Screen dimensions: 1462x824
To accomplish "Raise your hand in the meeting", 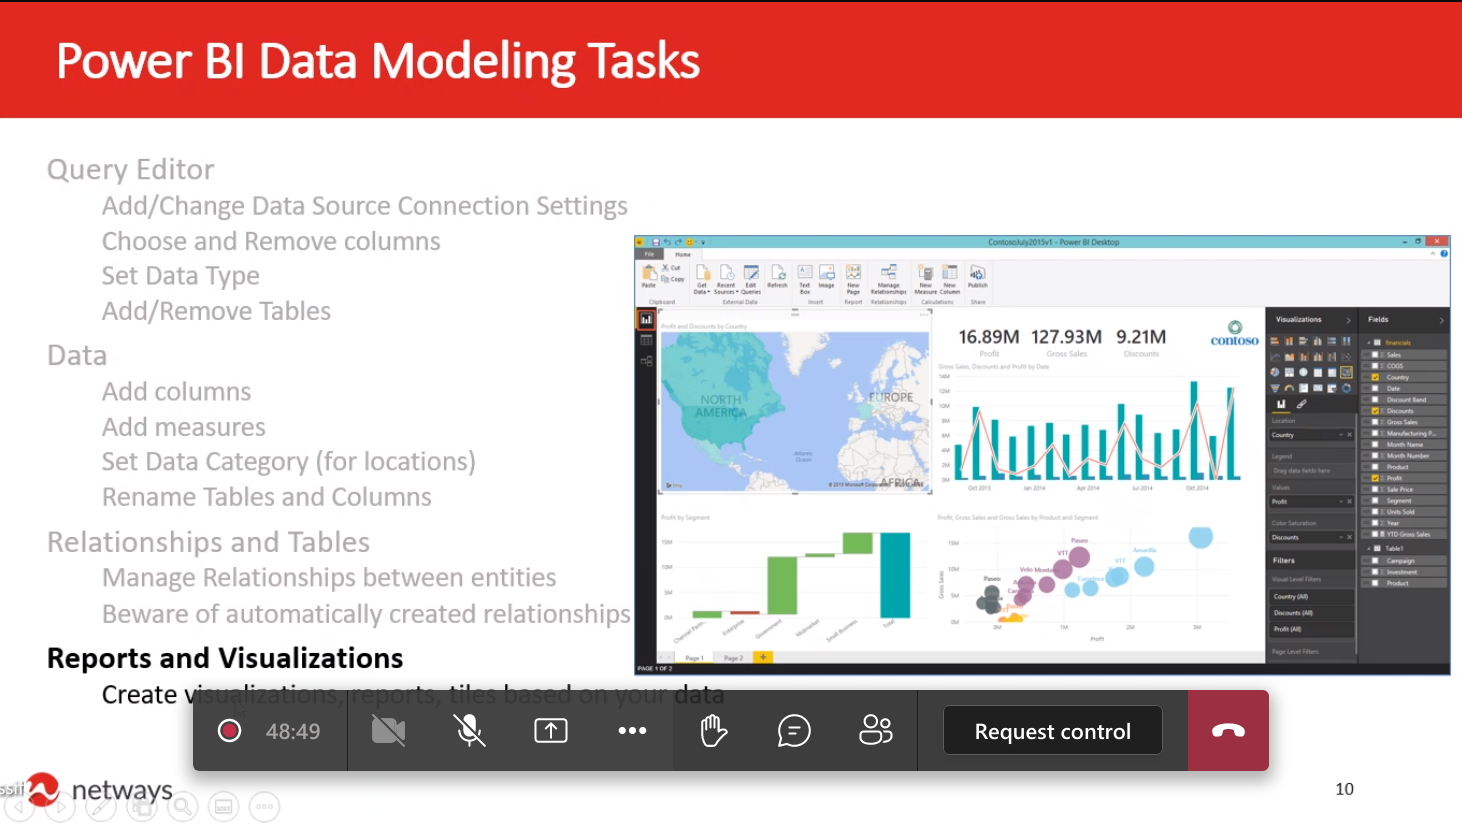I will (713, 731).
